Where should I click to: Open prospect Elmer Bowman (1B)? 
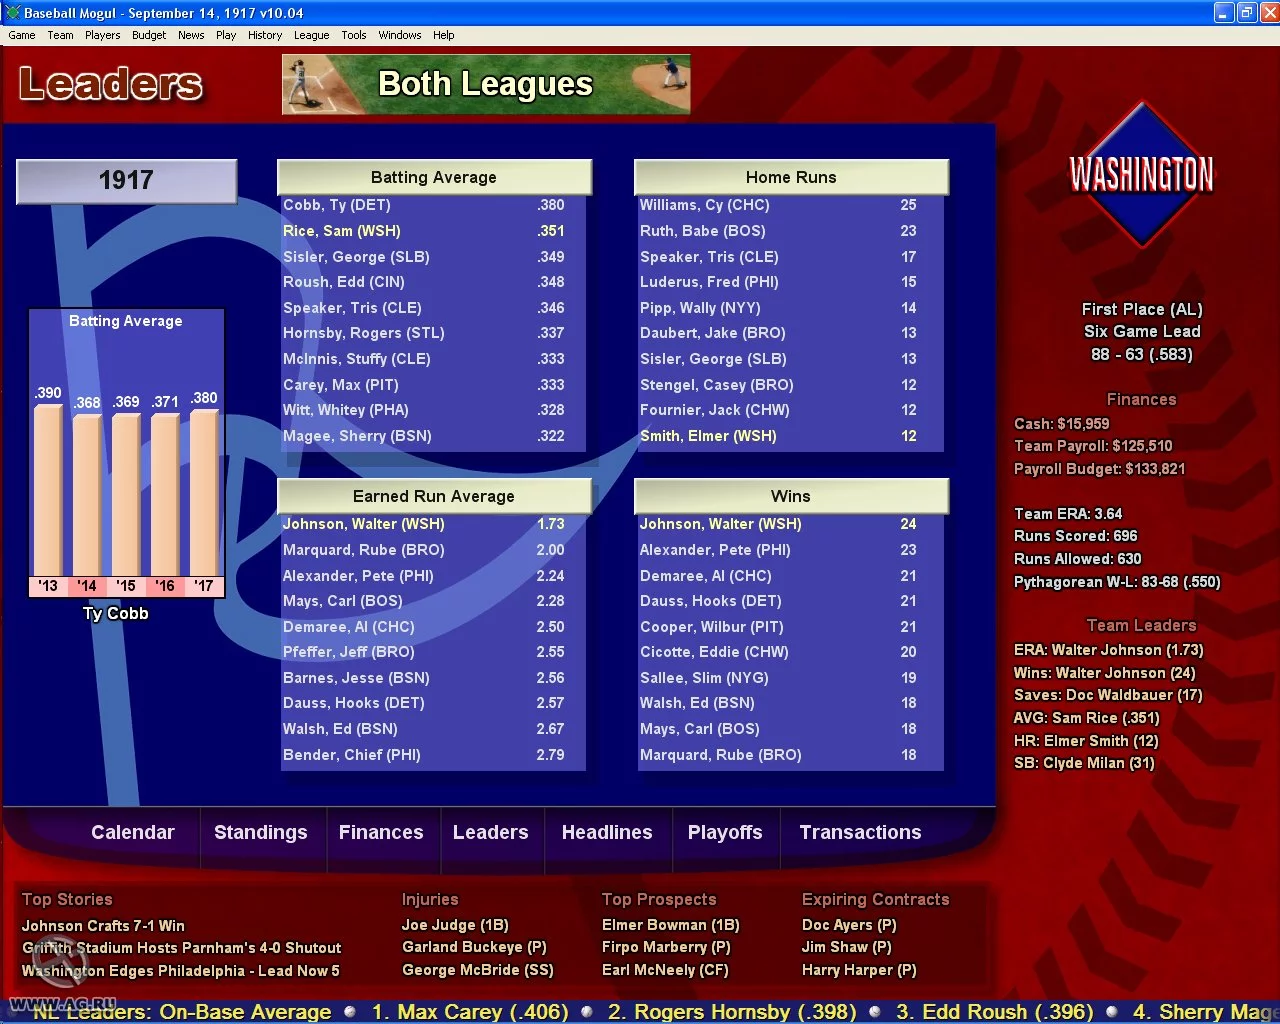click(671, 926)
